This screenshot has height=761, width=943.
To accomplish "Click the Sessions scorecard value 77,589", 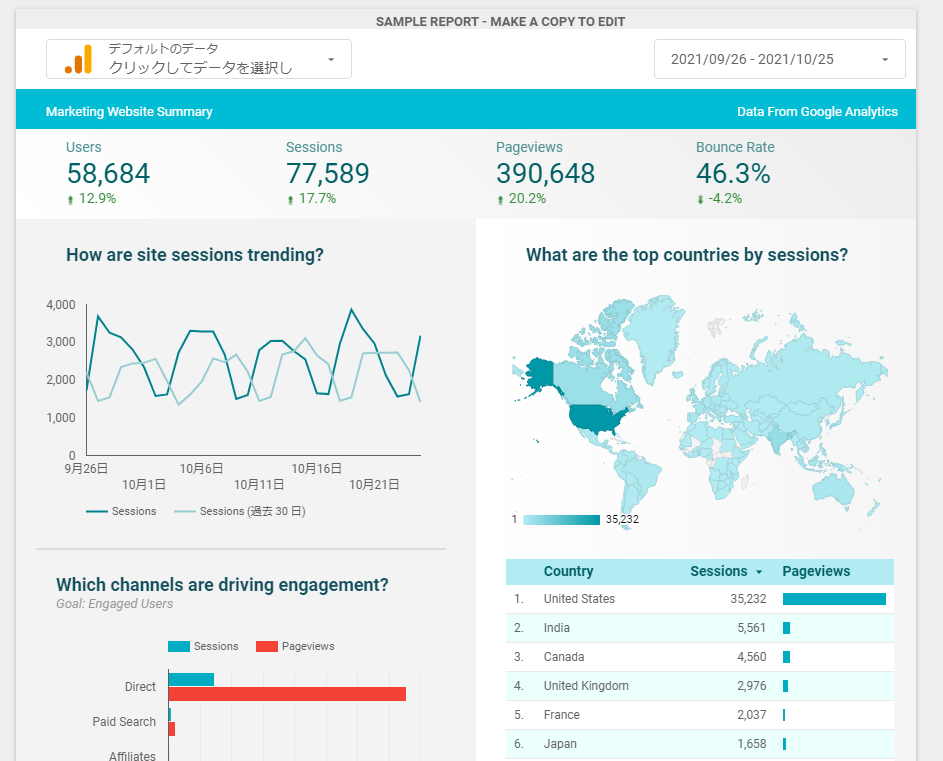I will [328, 173].
